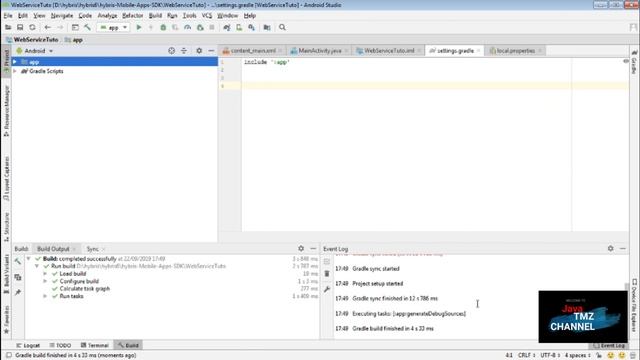The height and width of the screenshot is (360, 640).
Task: Click the Collapse All icon in Project panel
Action: 184,51
